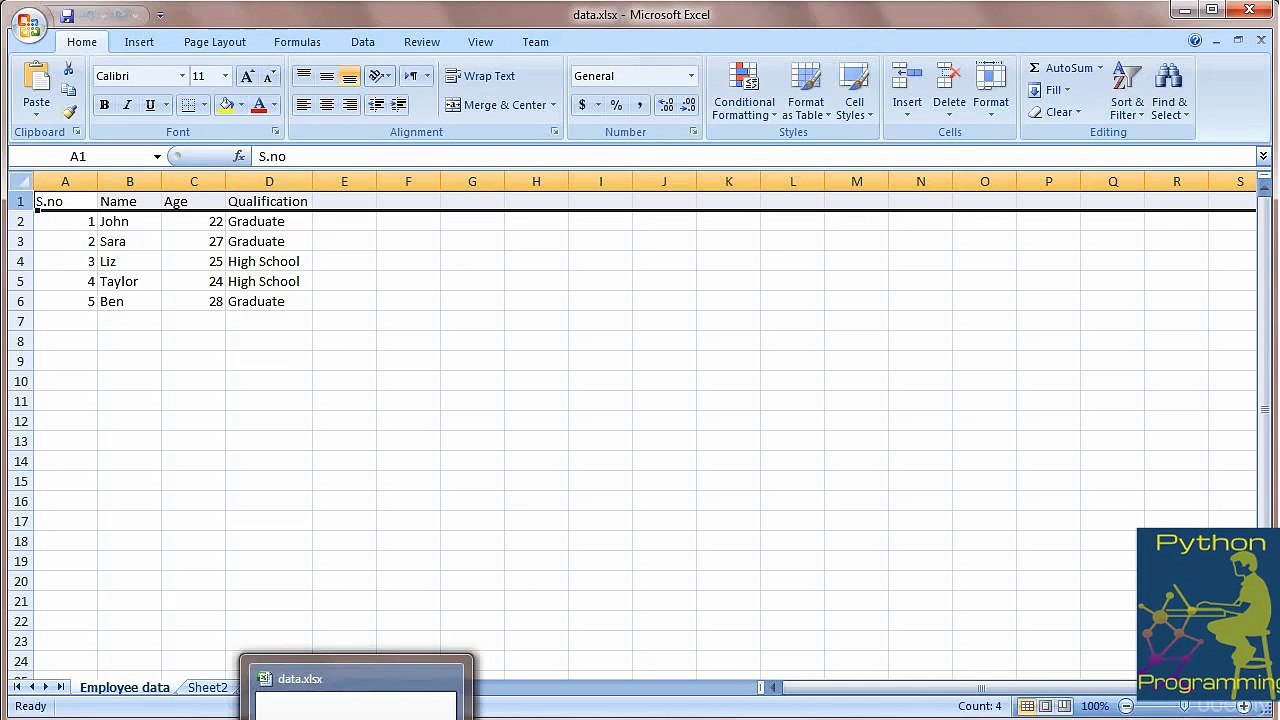Viewport: 1280px width, 720px height.
Task: Open Cell Styles gallery
Action: [854, 92]
